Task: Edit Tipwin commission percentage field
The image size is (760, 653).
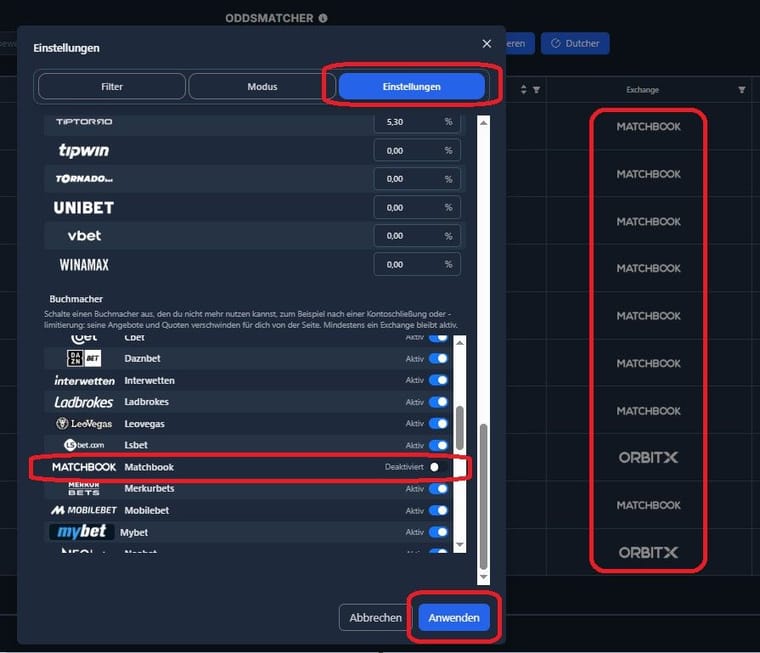Action: pyautogui.click(x=417, y=151)
